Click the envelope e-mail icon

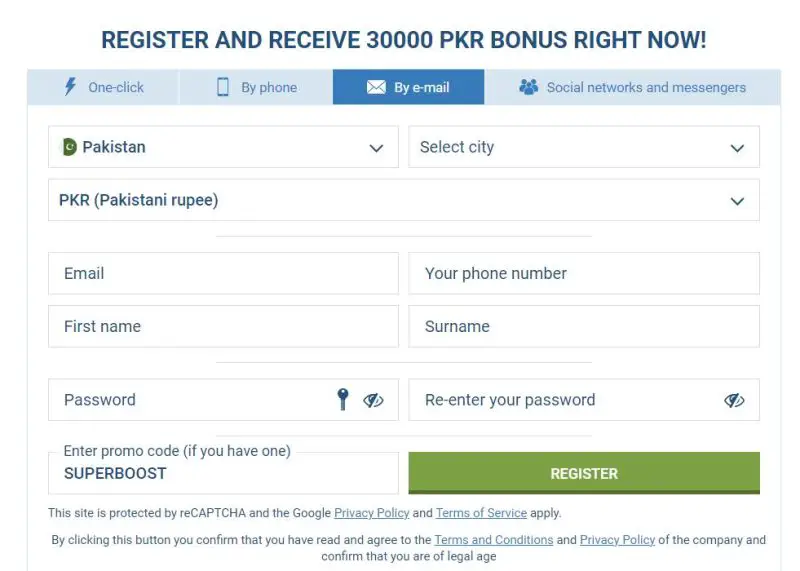[376, 87]
